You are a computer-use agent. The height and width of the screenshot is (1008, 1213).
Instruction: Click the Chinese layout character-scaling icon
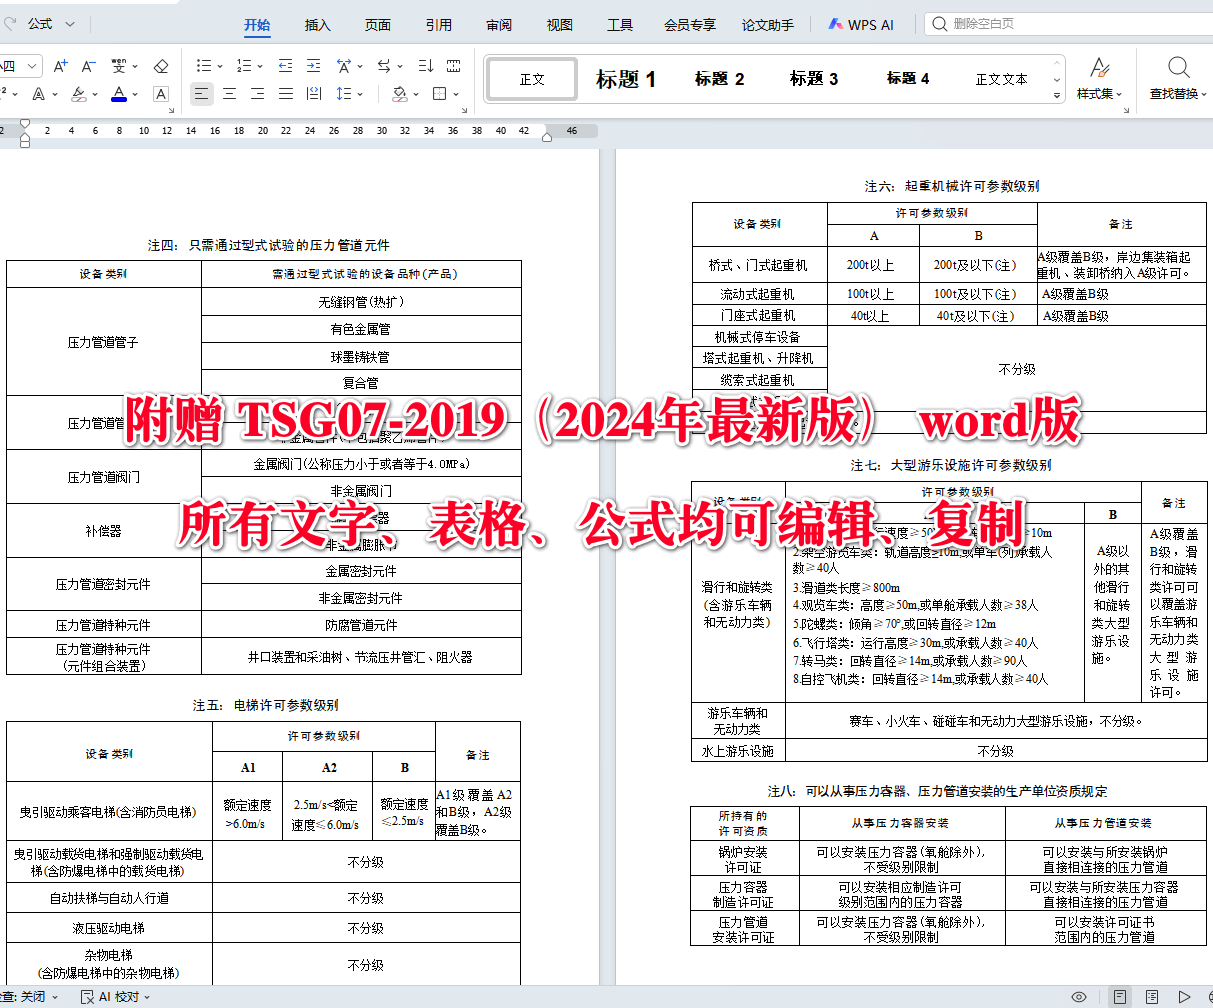pyautogui.click(x=344, y=66)
